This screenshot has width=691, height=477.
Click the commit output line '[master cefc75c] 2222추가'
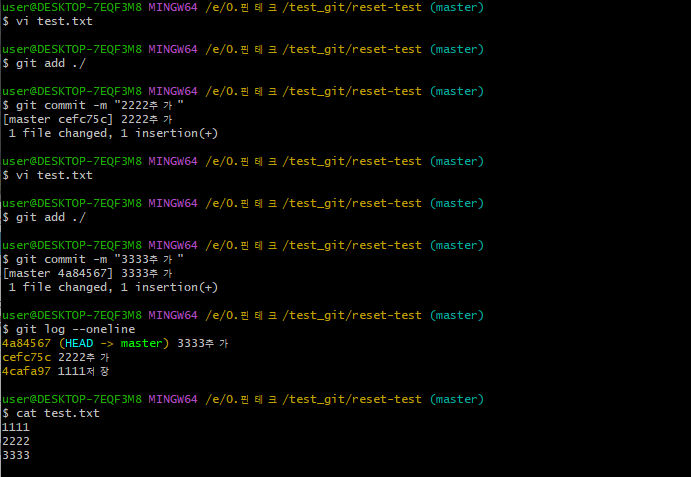(87, 119)
